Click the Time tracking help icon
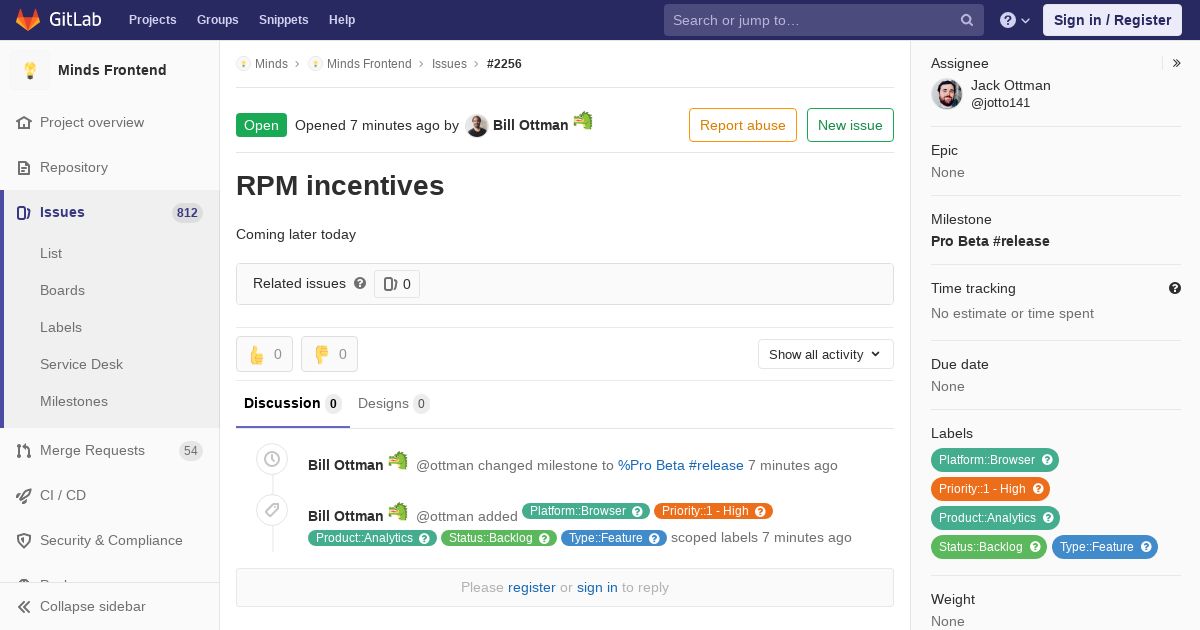 (x=1175, y=288)
